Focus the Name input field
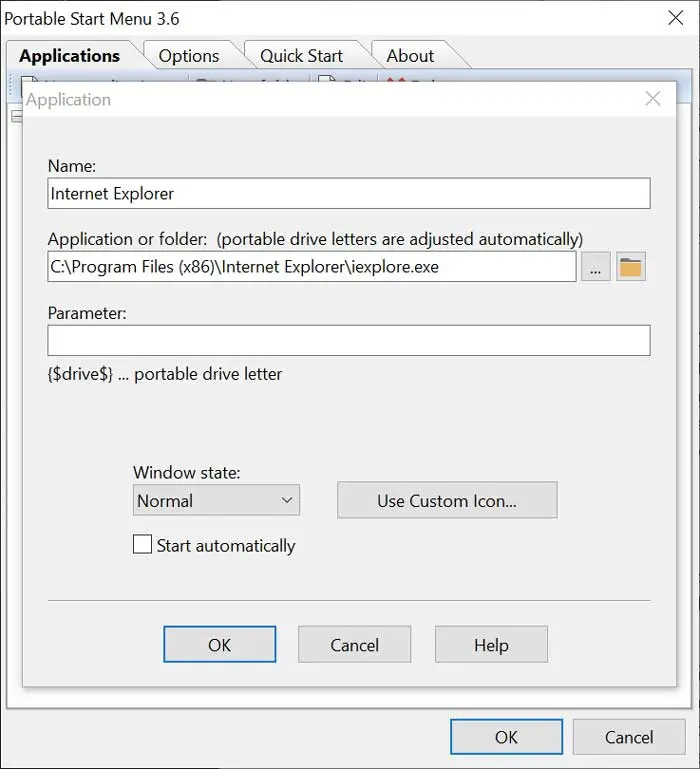 [349, 193]
